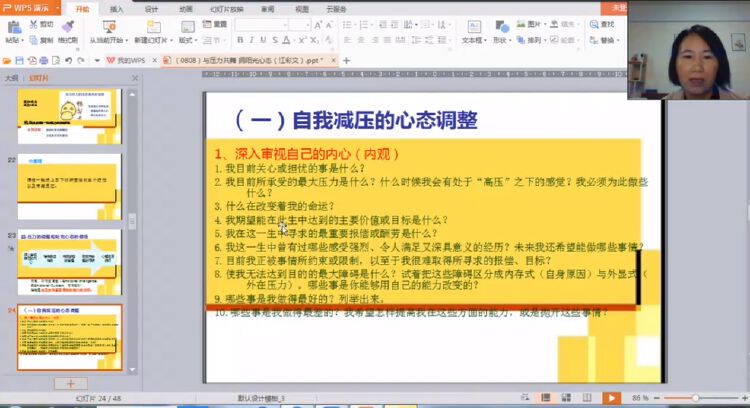The image size is (750, 408).
Task: Switch to the 我的WPS document tab
Action: pos(127,60)
